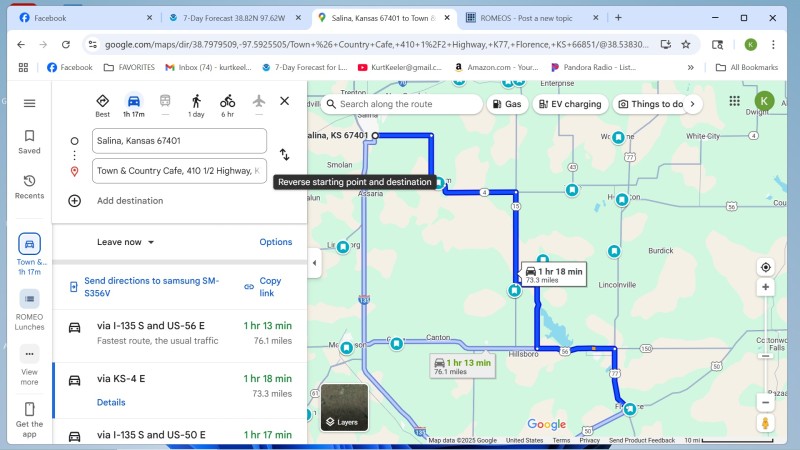Select Best travel mode
Image resolution: width=800 pixels, height=450 pixels.
tap(103, 106)
